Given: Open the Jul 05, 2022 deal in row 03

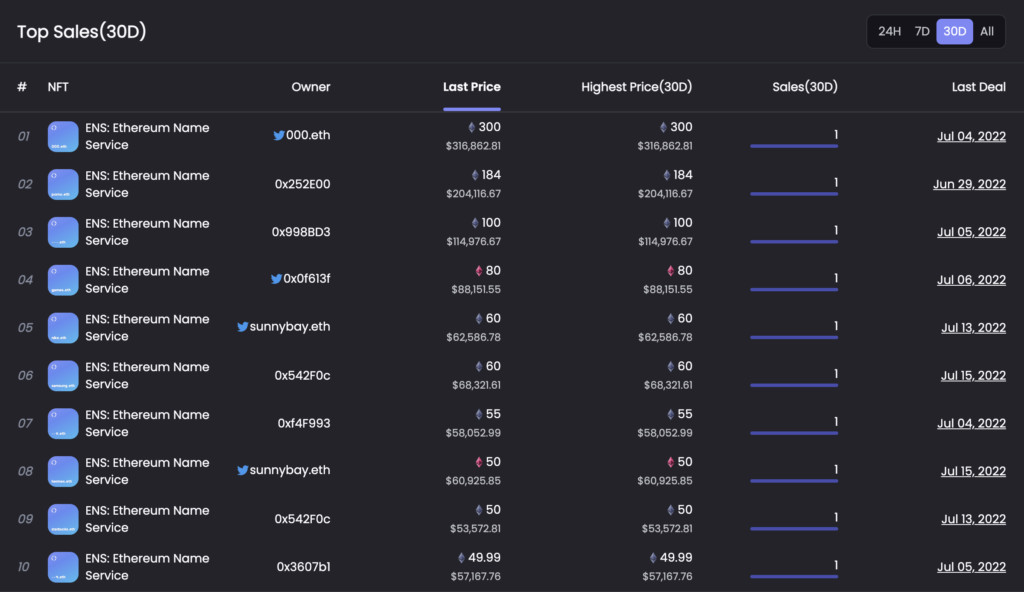Looking at the screenshot, I should click(x=971, y=232).
